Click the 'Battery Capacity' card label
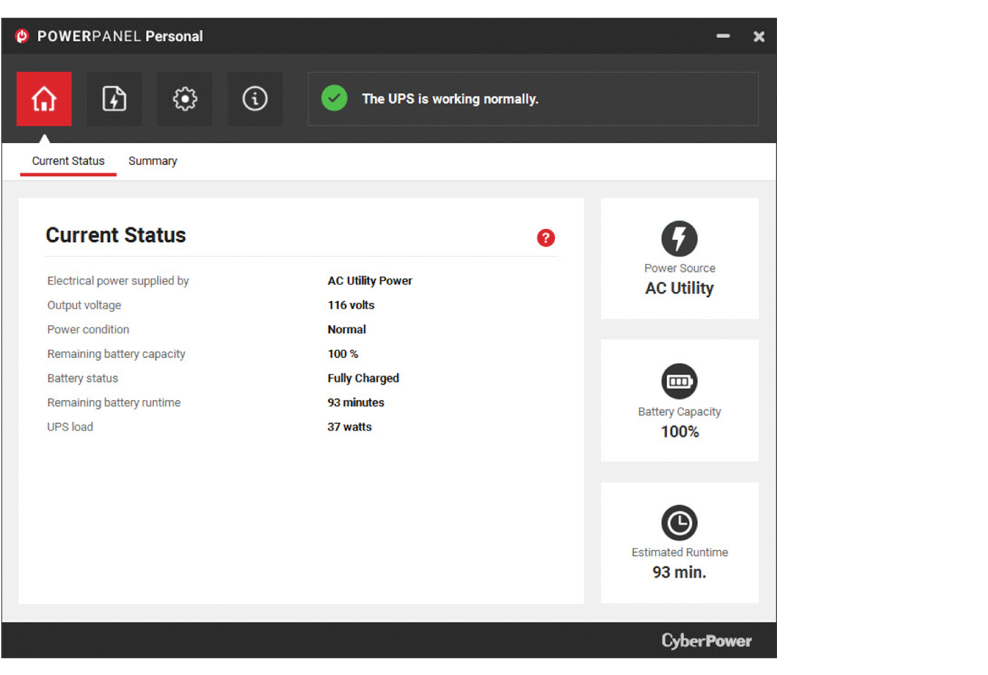This screenshot has height=675, width=988. 679,412
